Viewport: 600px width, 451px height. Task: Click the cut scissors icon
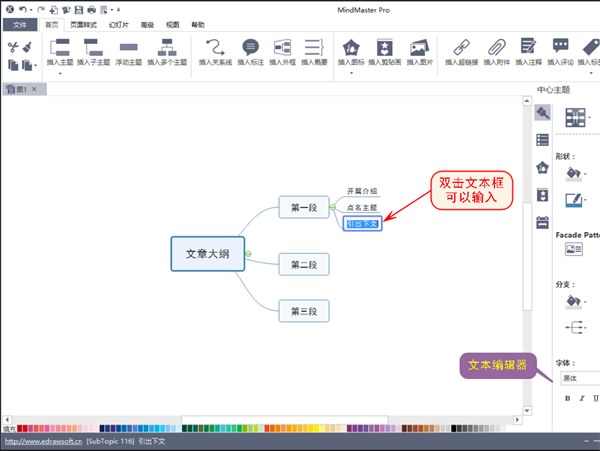click(x=13, y=47)
